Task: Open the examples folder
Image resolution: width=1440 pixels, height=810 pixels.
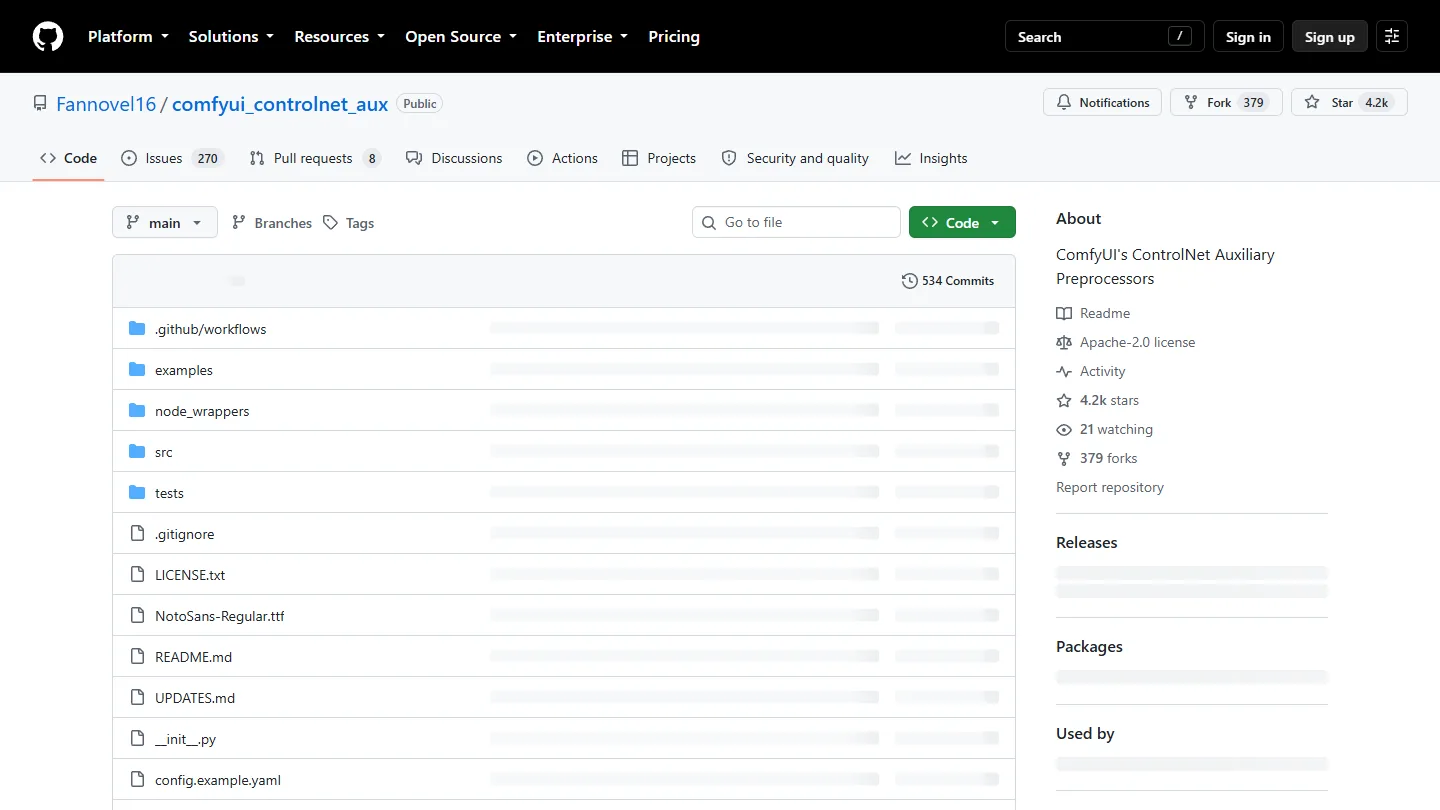Action: [184, 370]
